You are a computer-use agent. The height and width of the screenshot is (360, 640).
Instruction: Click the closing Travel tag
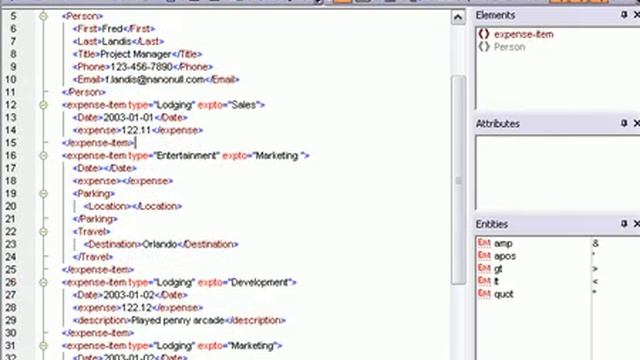pyautogui.click(x=93, y=257)
